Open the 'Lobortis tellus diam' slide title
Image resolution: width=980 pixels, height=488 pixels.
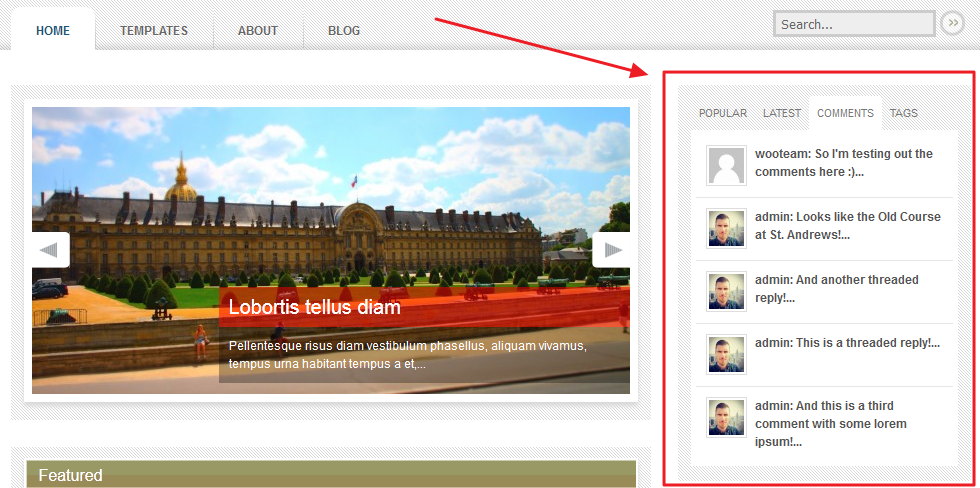pyautogui.click(x=314, y=307)
